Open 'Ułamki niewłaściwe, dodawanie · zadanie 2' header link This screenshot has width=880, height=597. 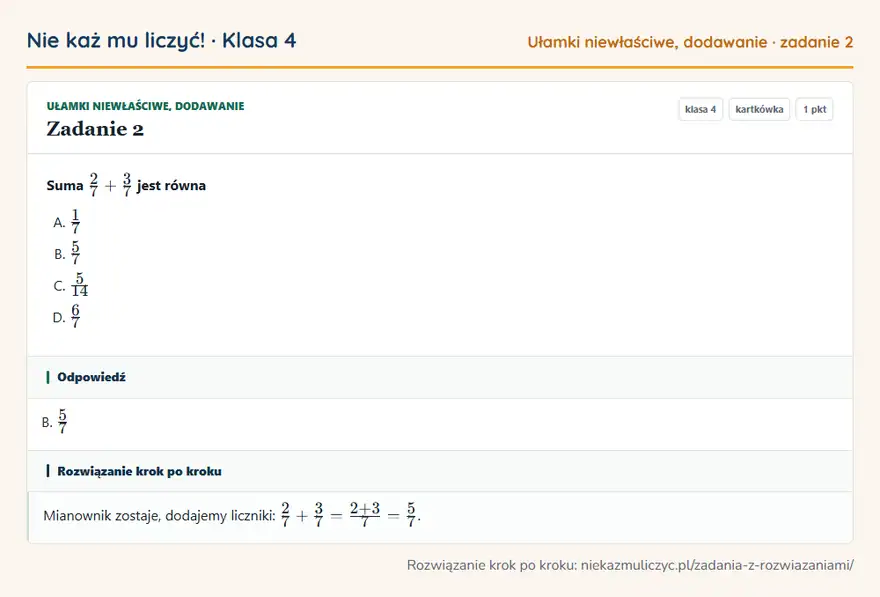(x=690, y=42)
